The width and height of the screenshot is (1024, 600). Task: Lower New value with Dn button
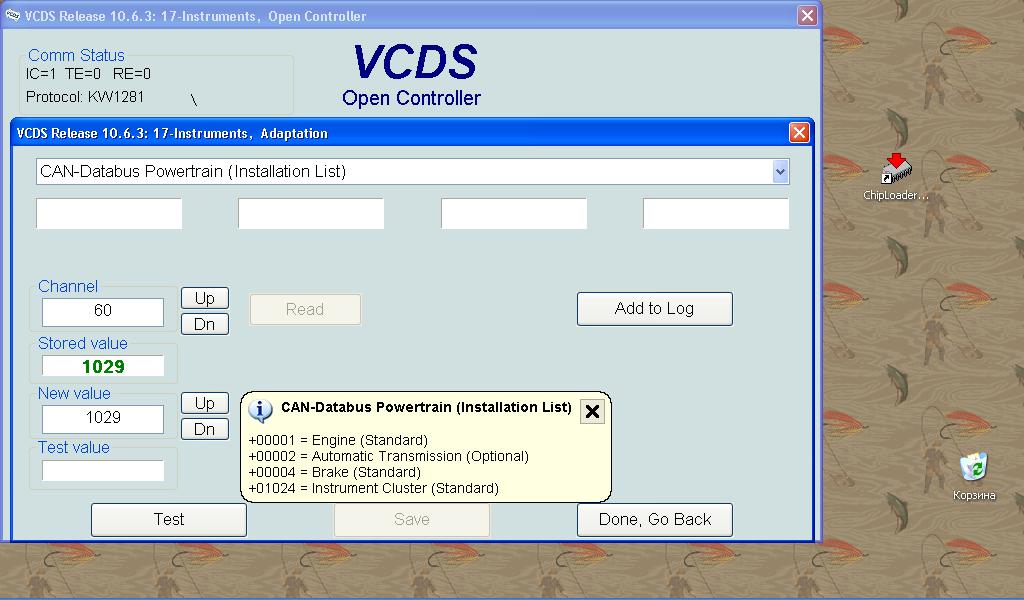tap(205, 429)
